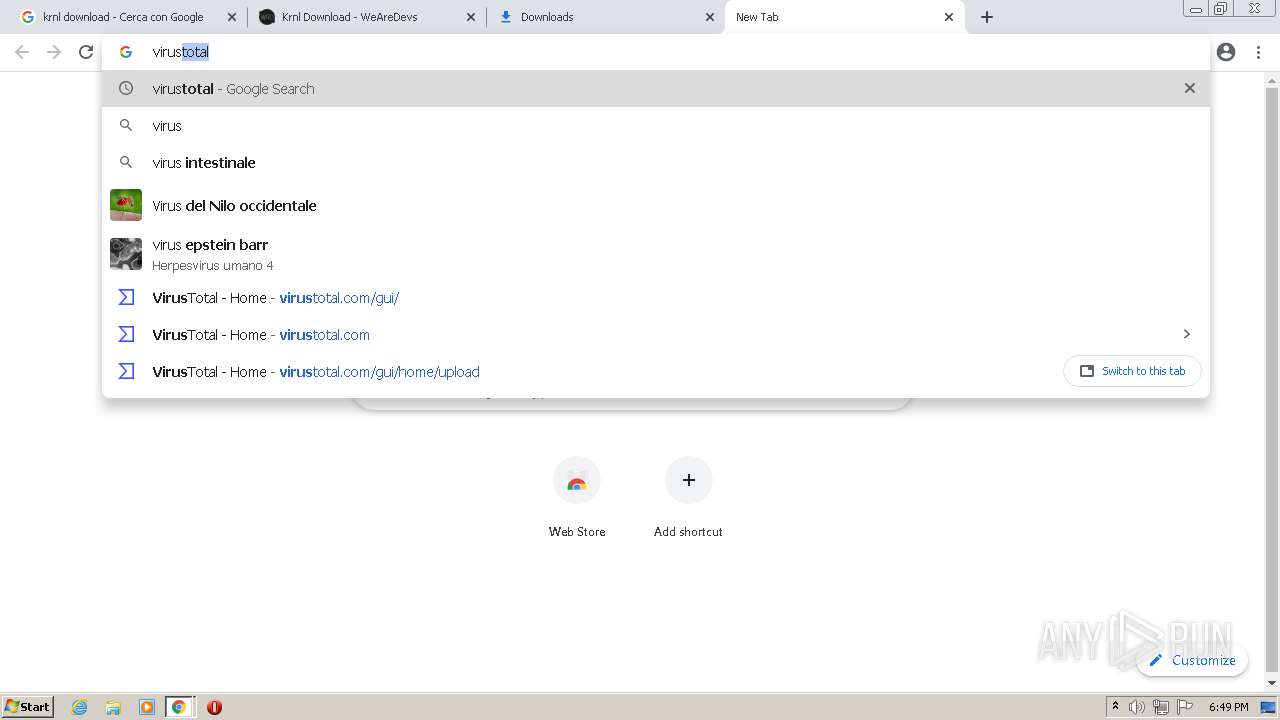The height and width of the screenshot is (720, 1280).
Task: Open Windows Media Player from taskbar
Action: coord(147,707)
